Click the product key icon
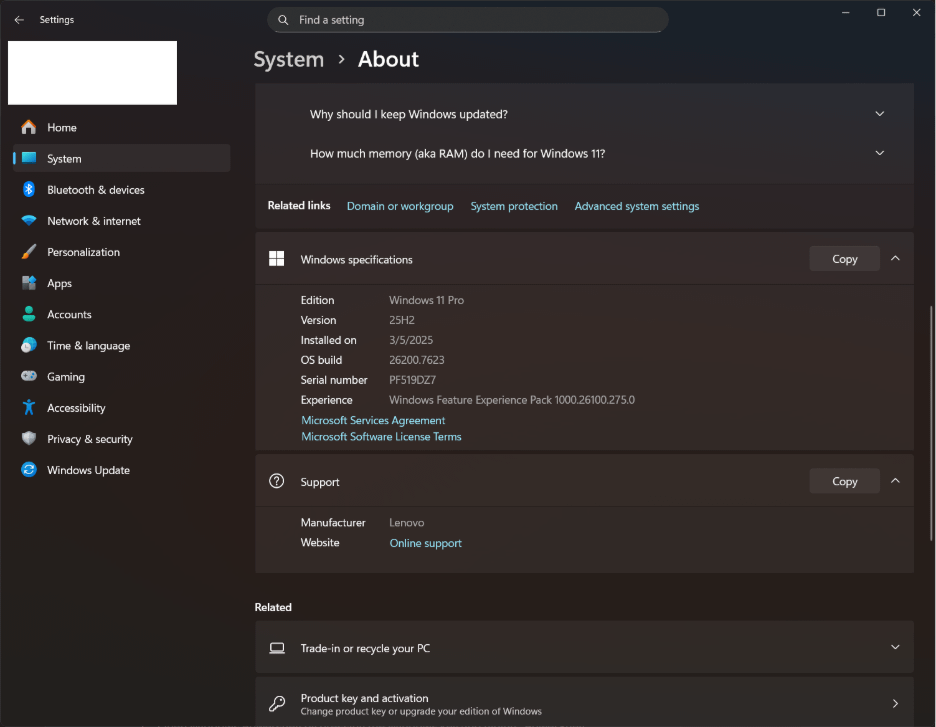Screen dimensions: 936x727 pyautogui.click(x=276, y=704)
